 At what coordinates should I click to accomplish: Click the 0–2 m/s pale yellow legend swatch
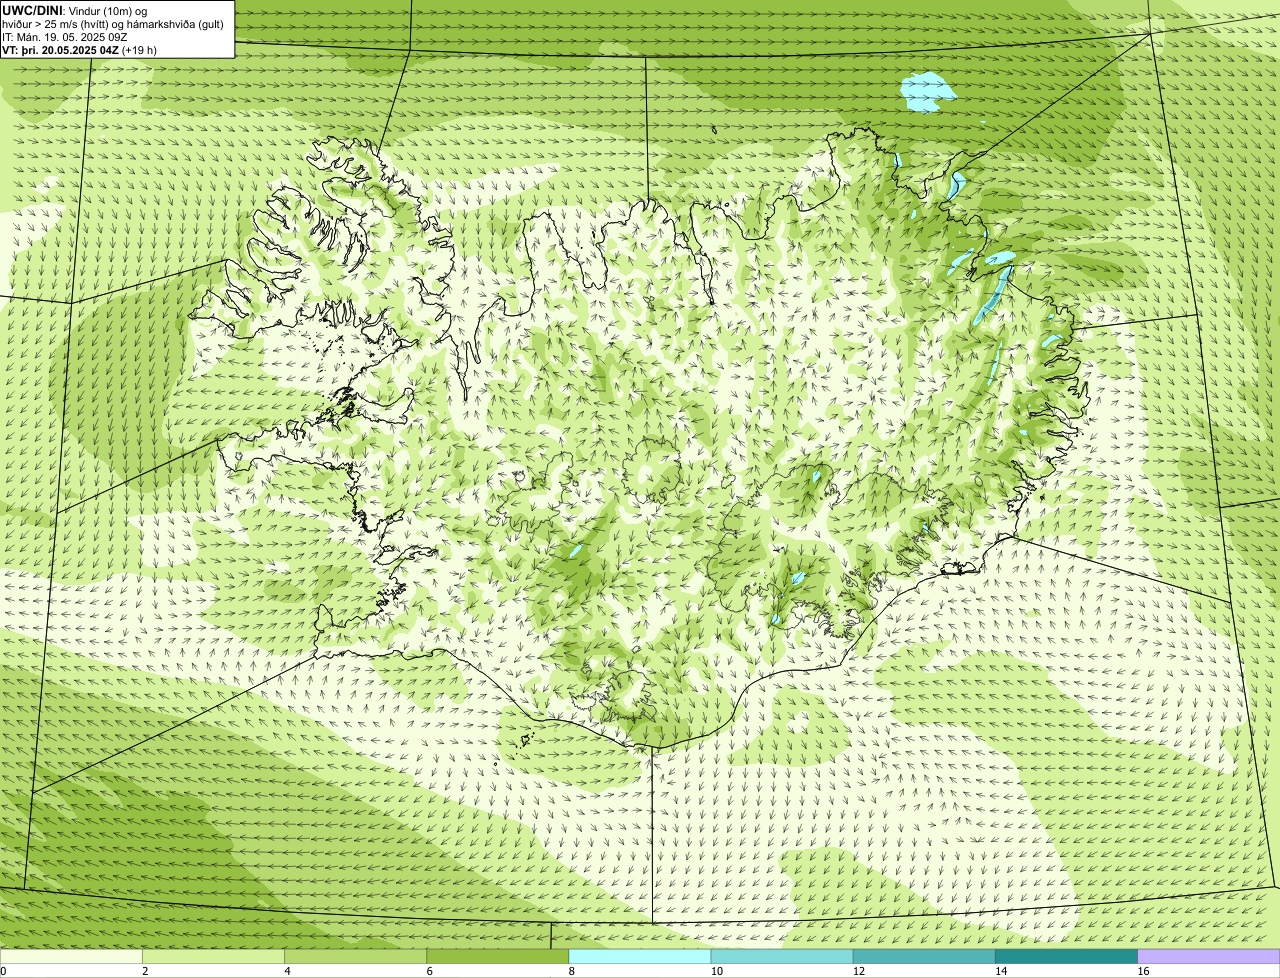tap(71, 957)
